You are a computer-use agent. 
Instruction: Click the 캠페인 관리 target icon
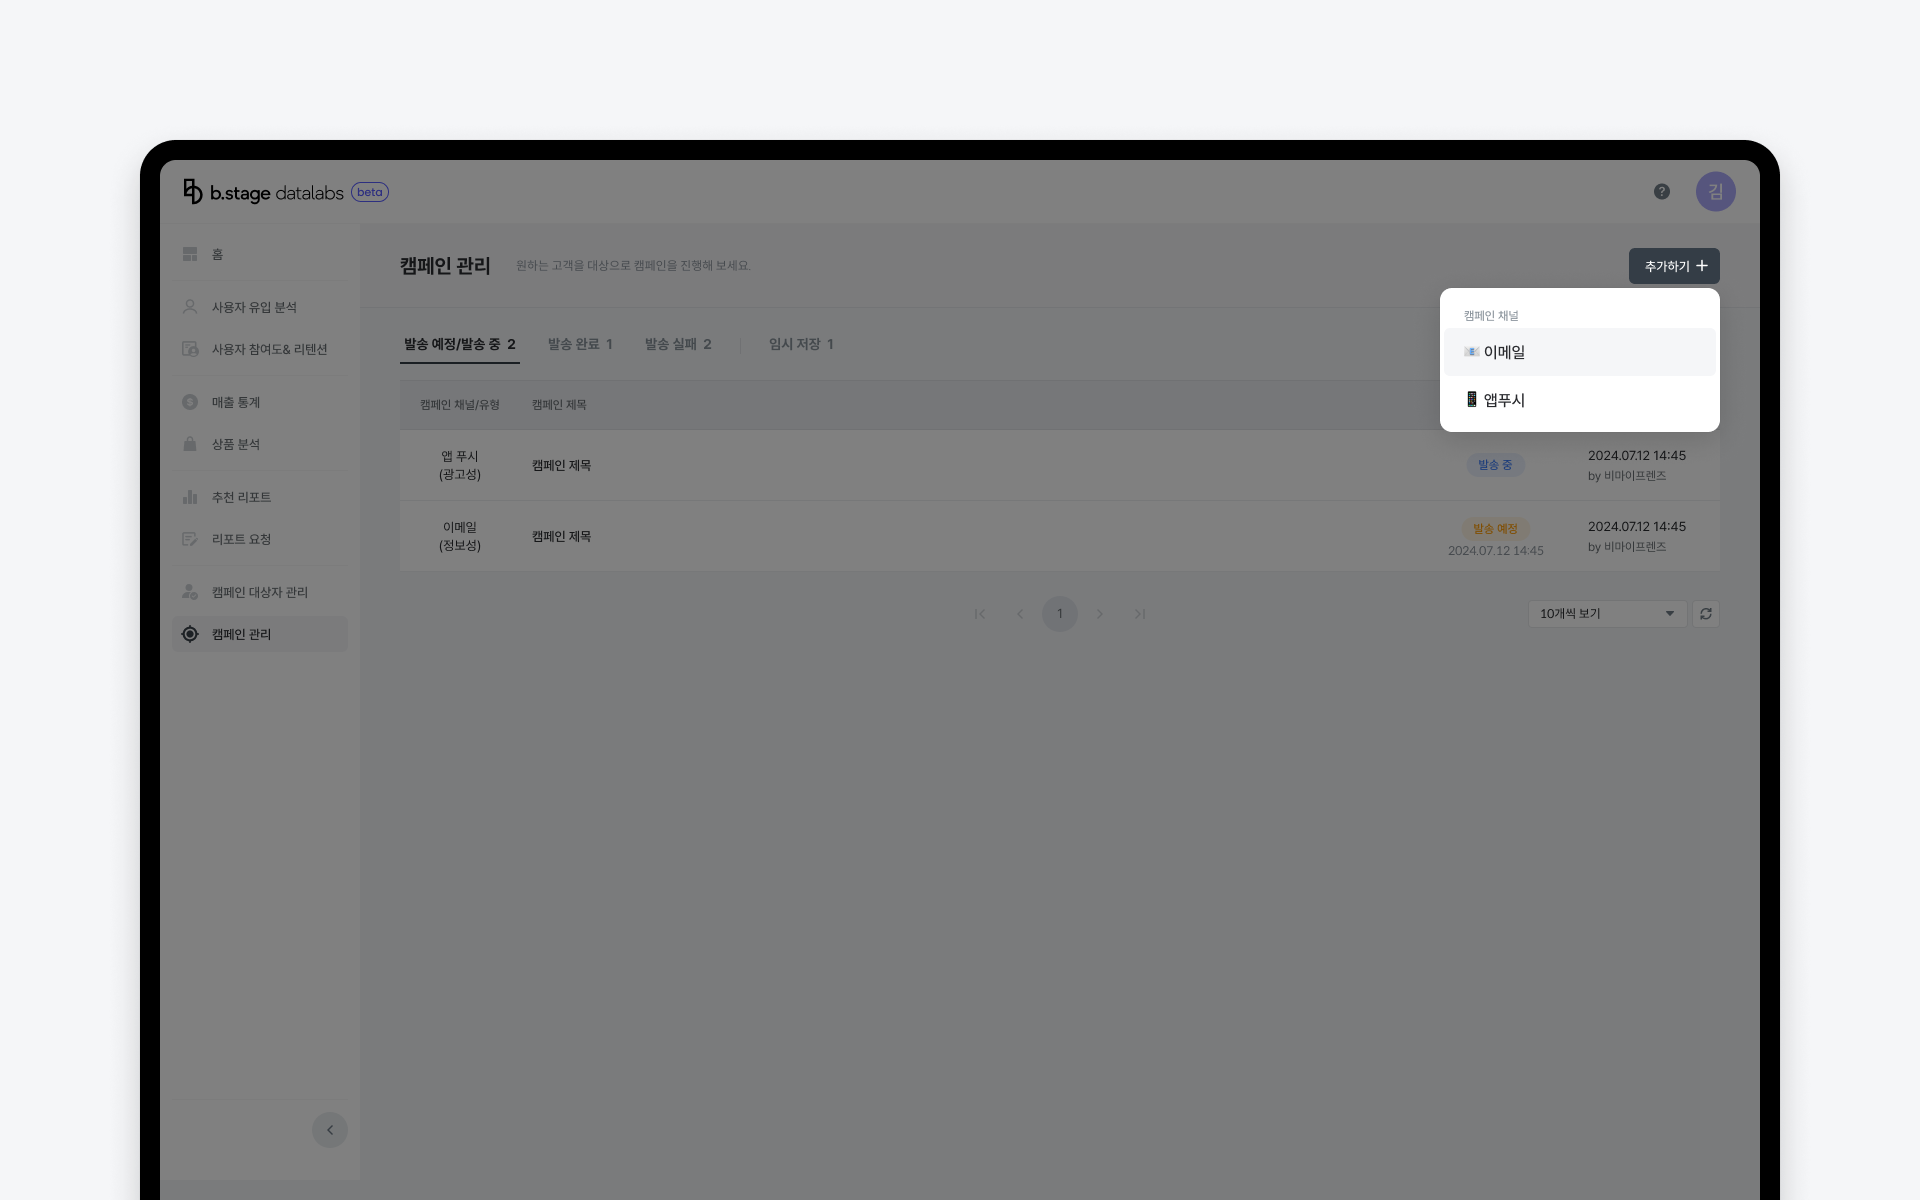tap(190, 634)
